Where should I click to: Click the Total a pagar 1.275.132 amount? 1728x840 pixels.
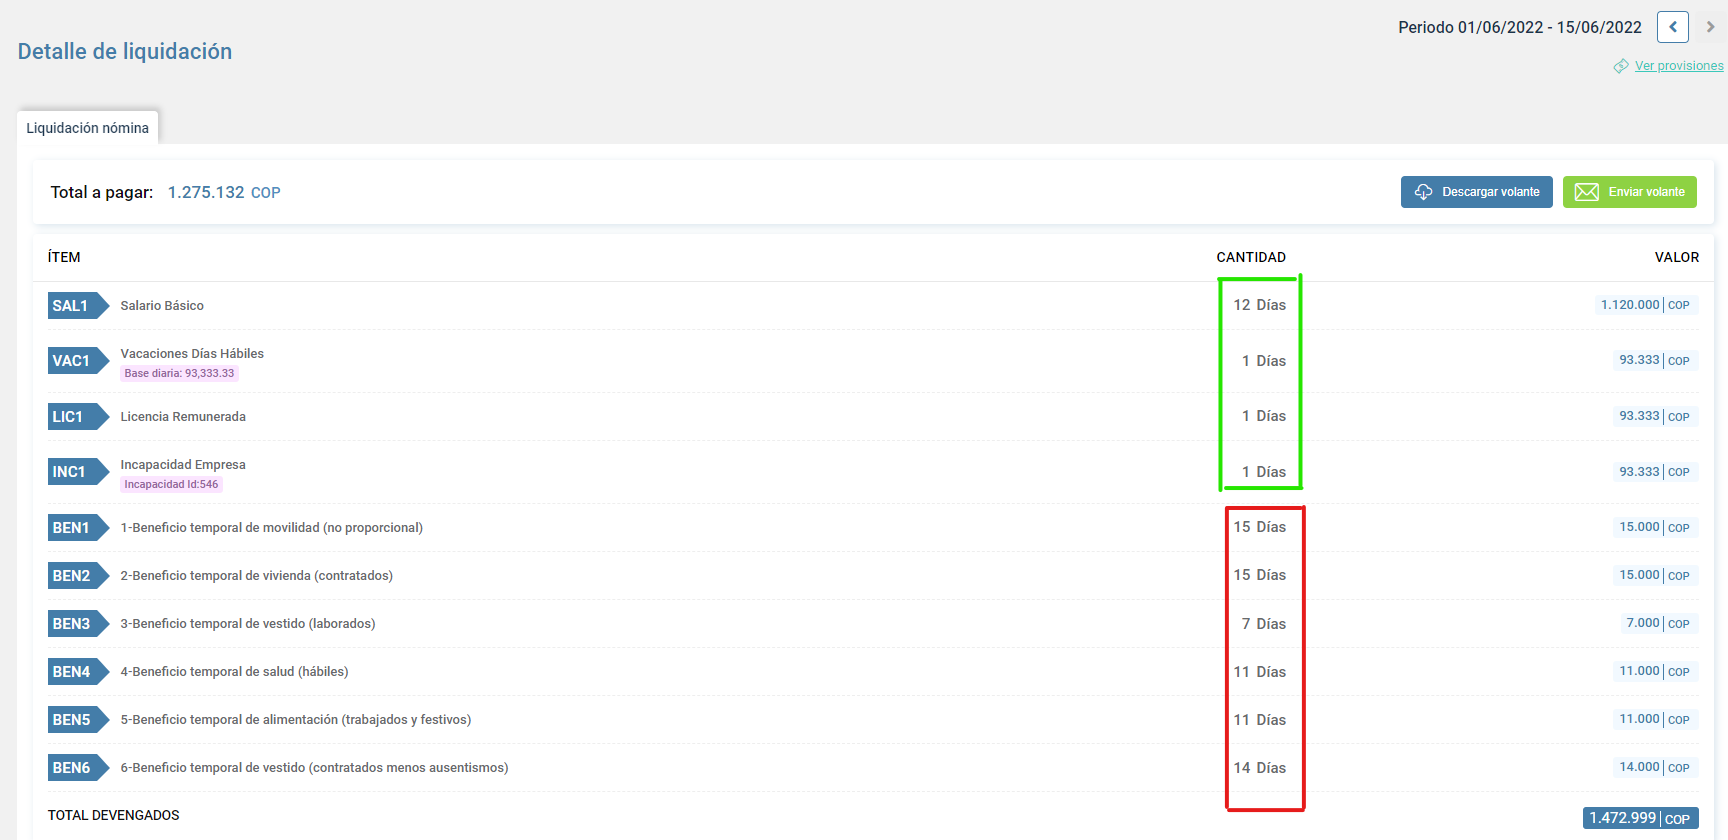point(224,192)
